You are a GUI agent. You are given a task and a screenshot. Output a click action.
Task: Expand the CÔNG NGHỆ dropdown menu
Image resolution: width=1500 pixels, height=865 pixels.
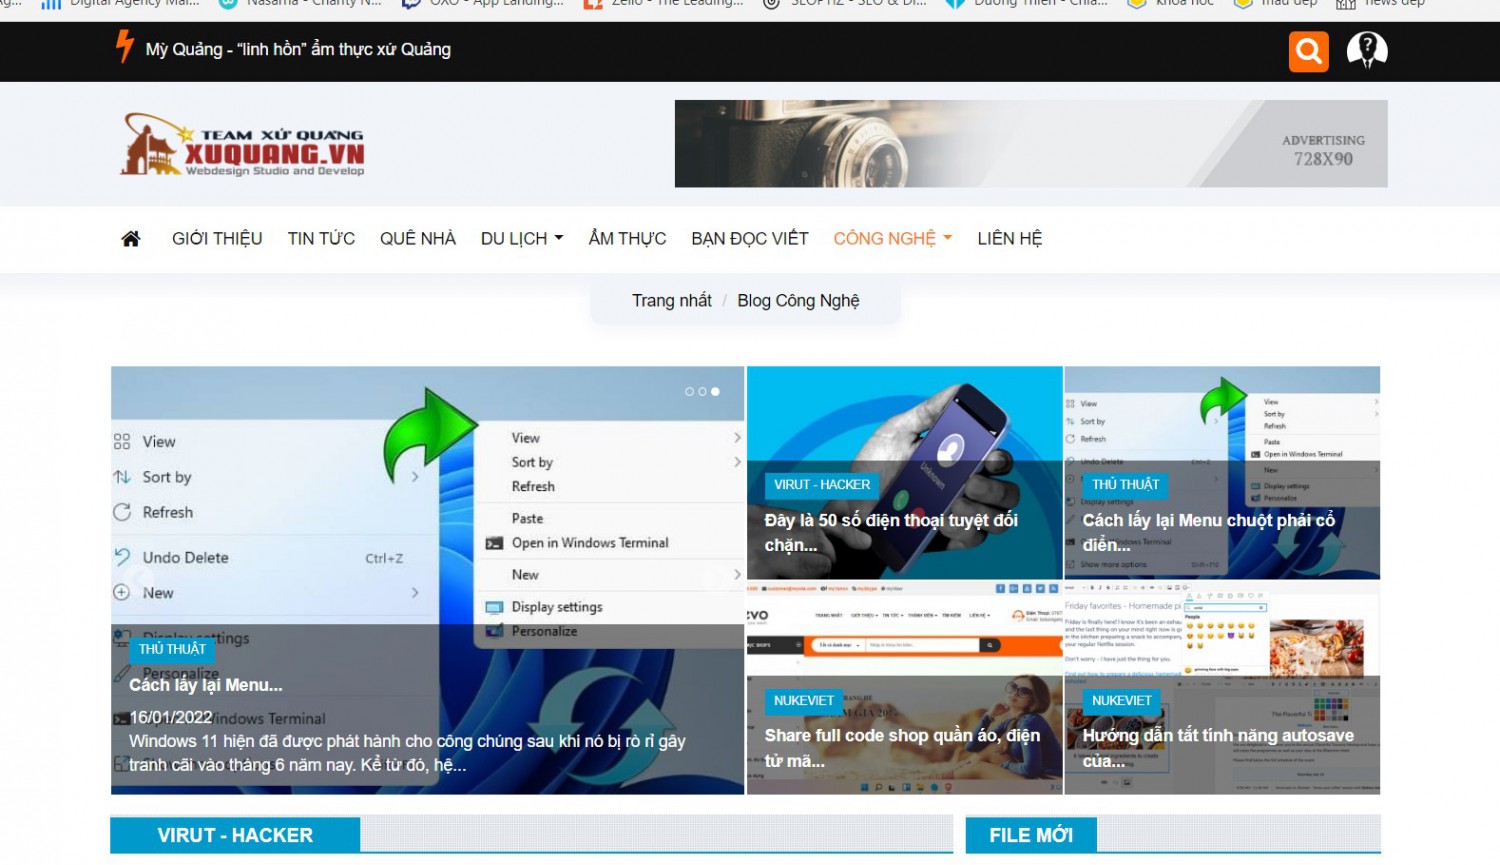[893, 239]
